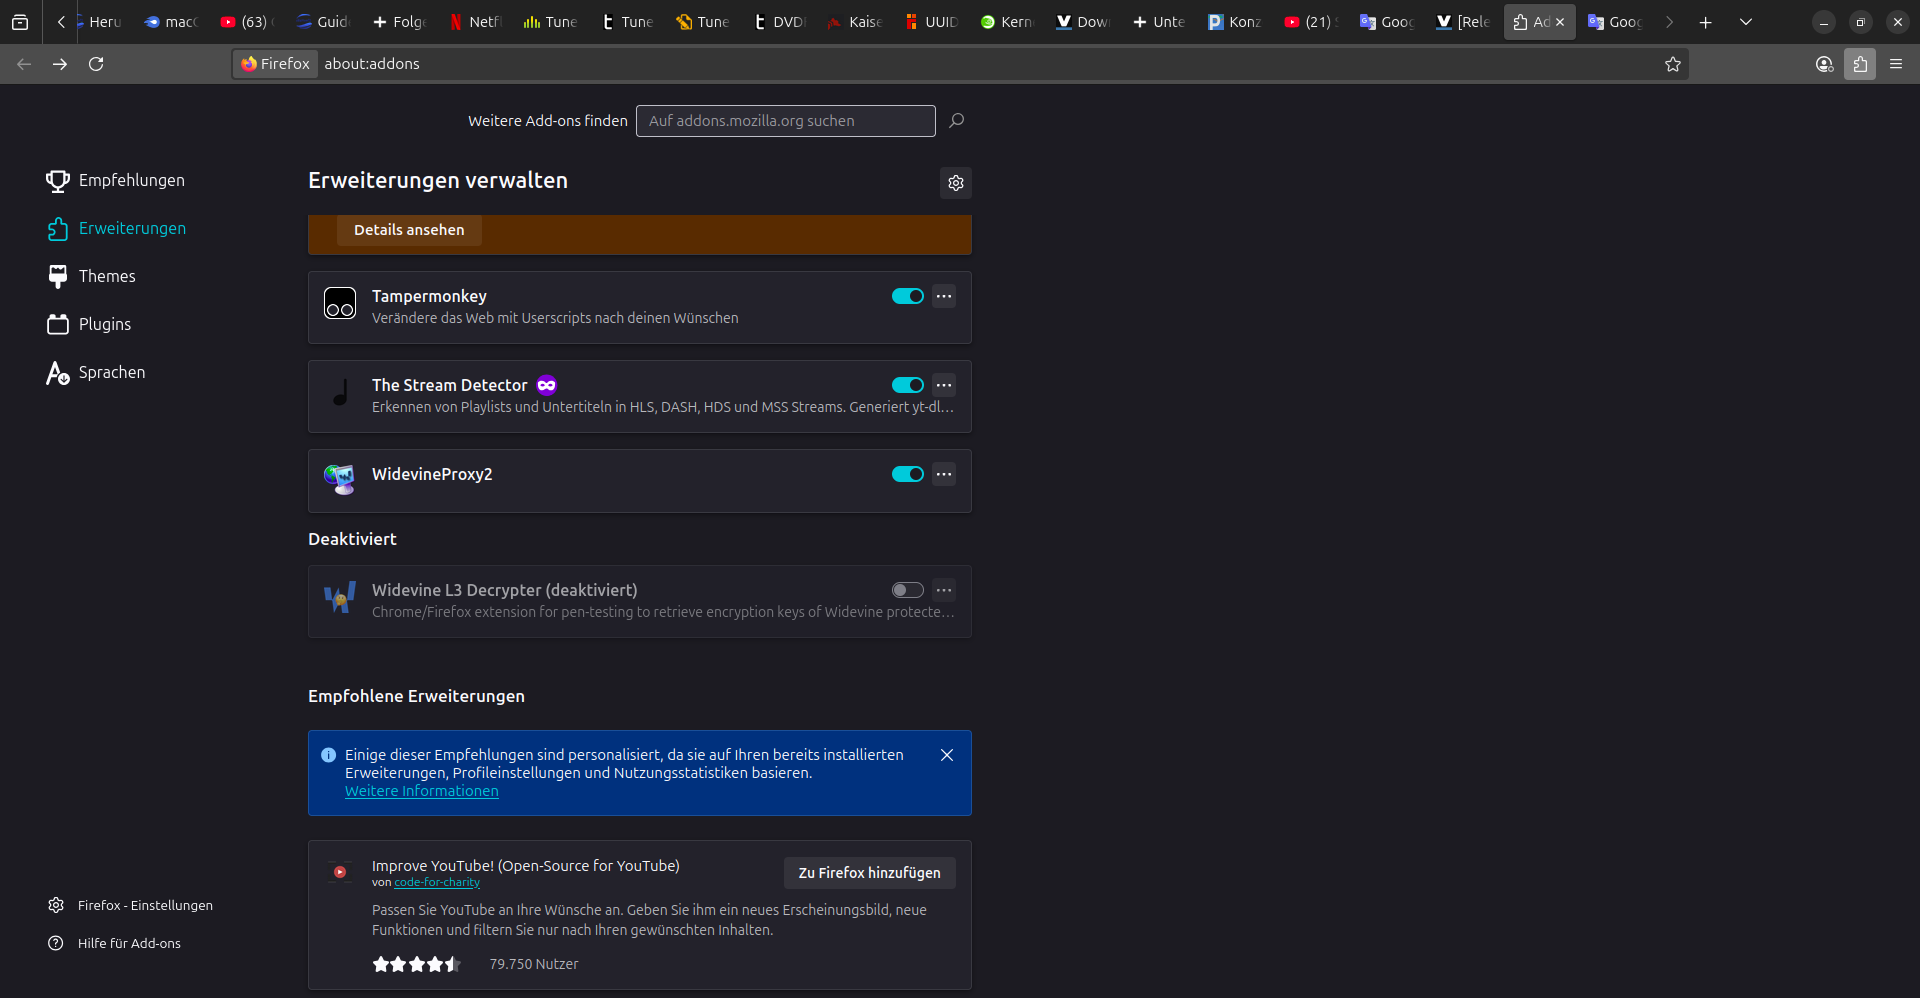The width and height of the screenshot is (1920, 998).
Task: Disable the Tampermonkey extension
Action: [x=908, y=296]
